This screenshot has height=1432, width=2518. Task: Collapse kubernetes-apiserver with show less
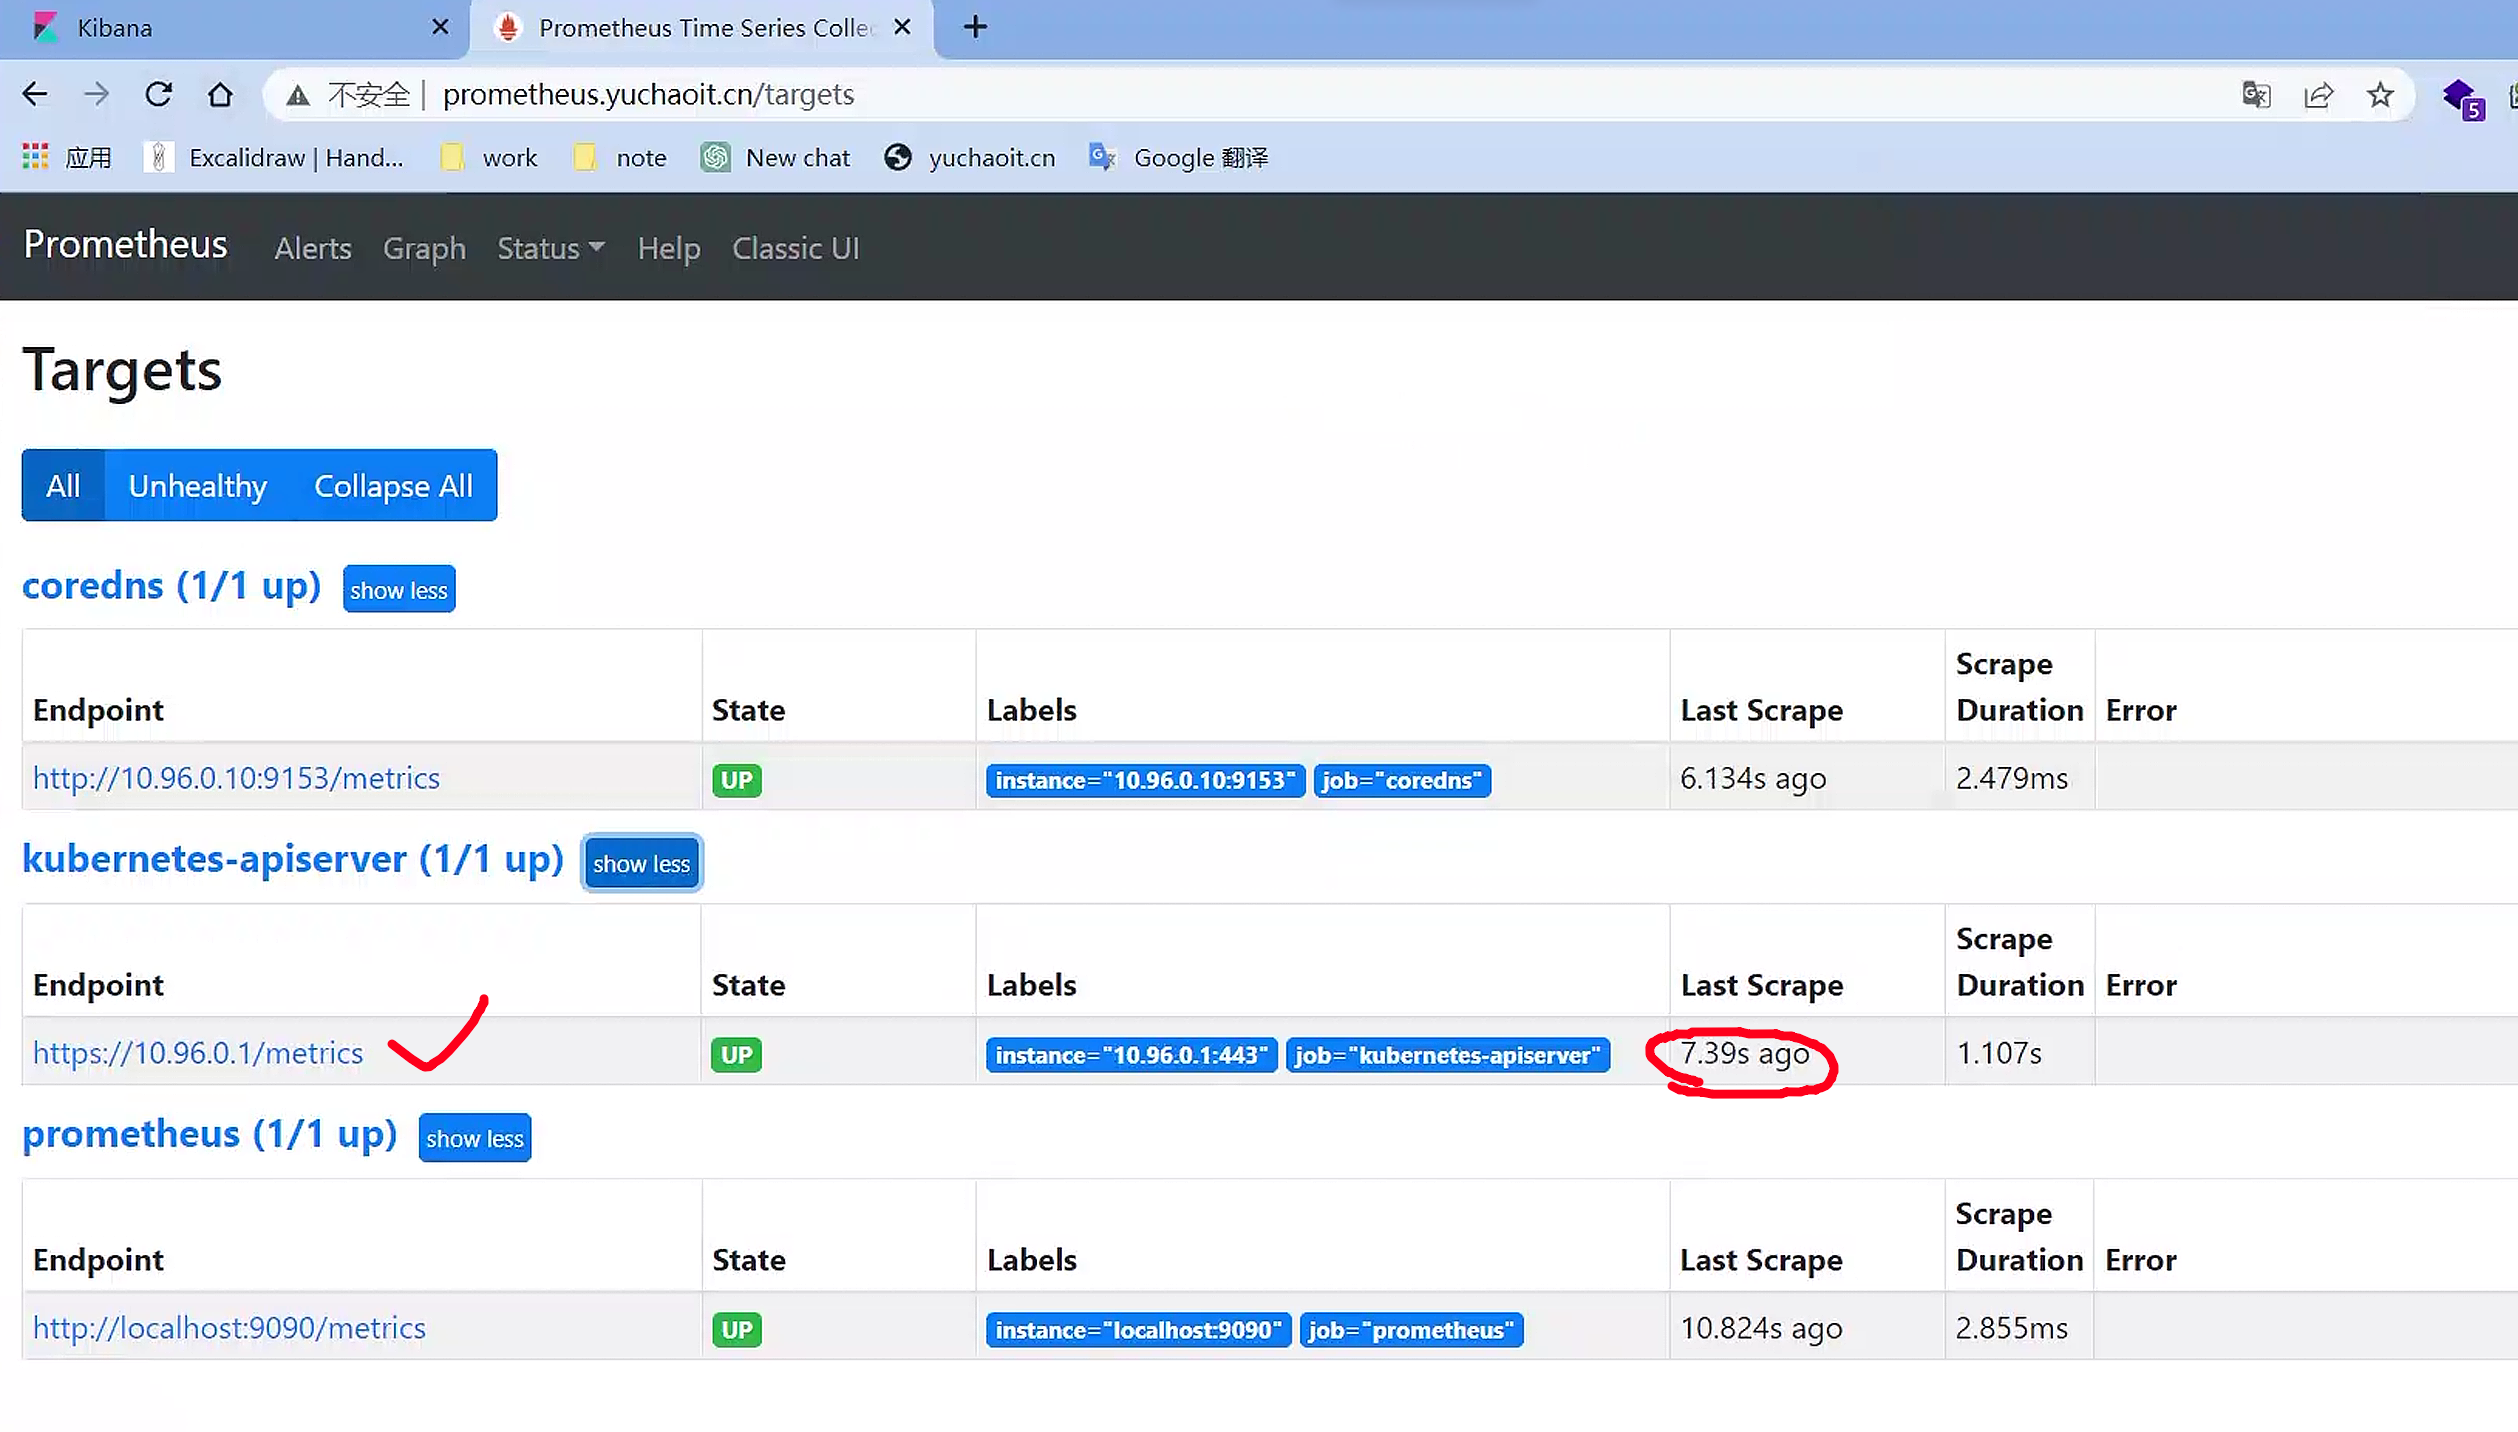coord(641,864)
